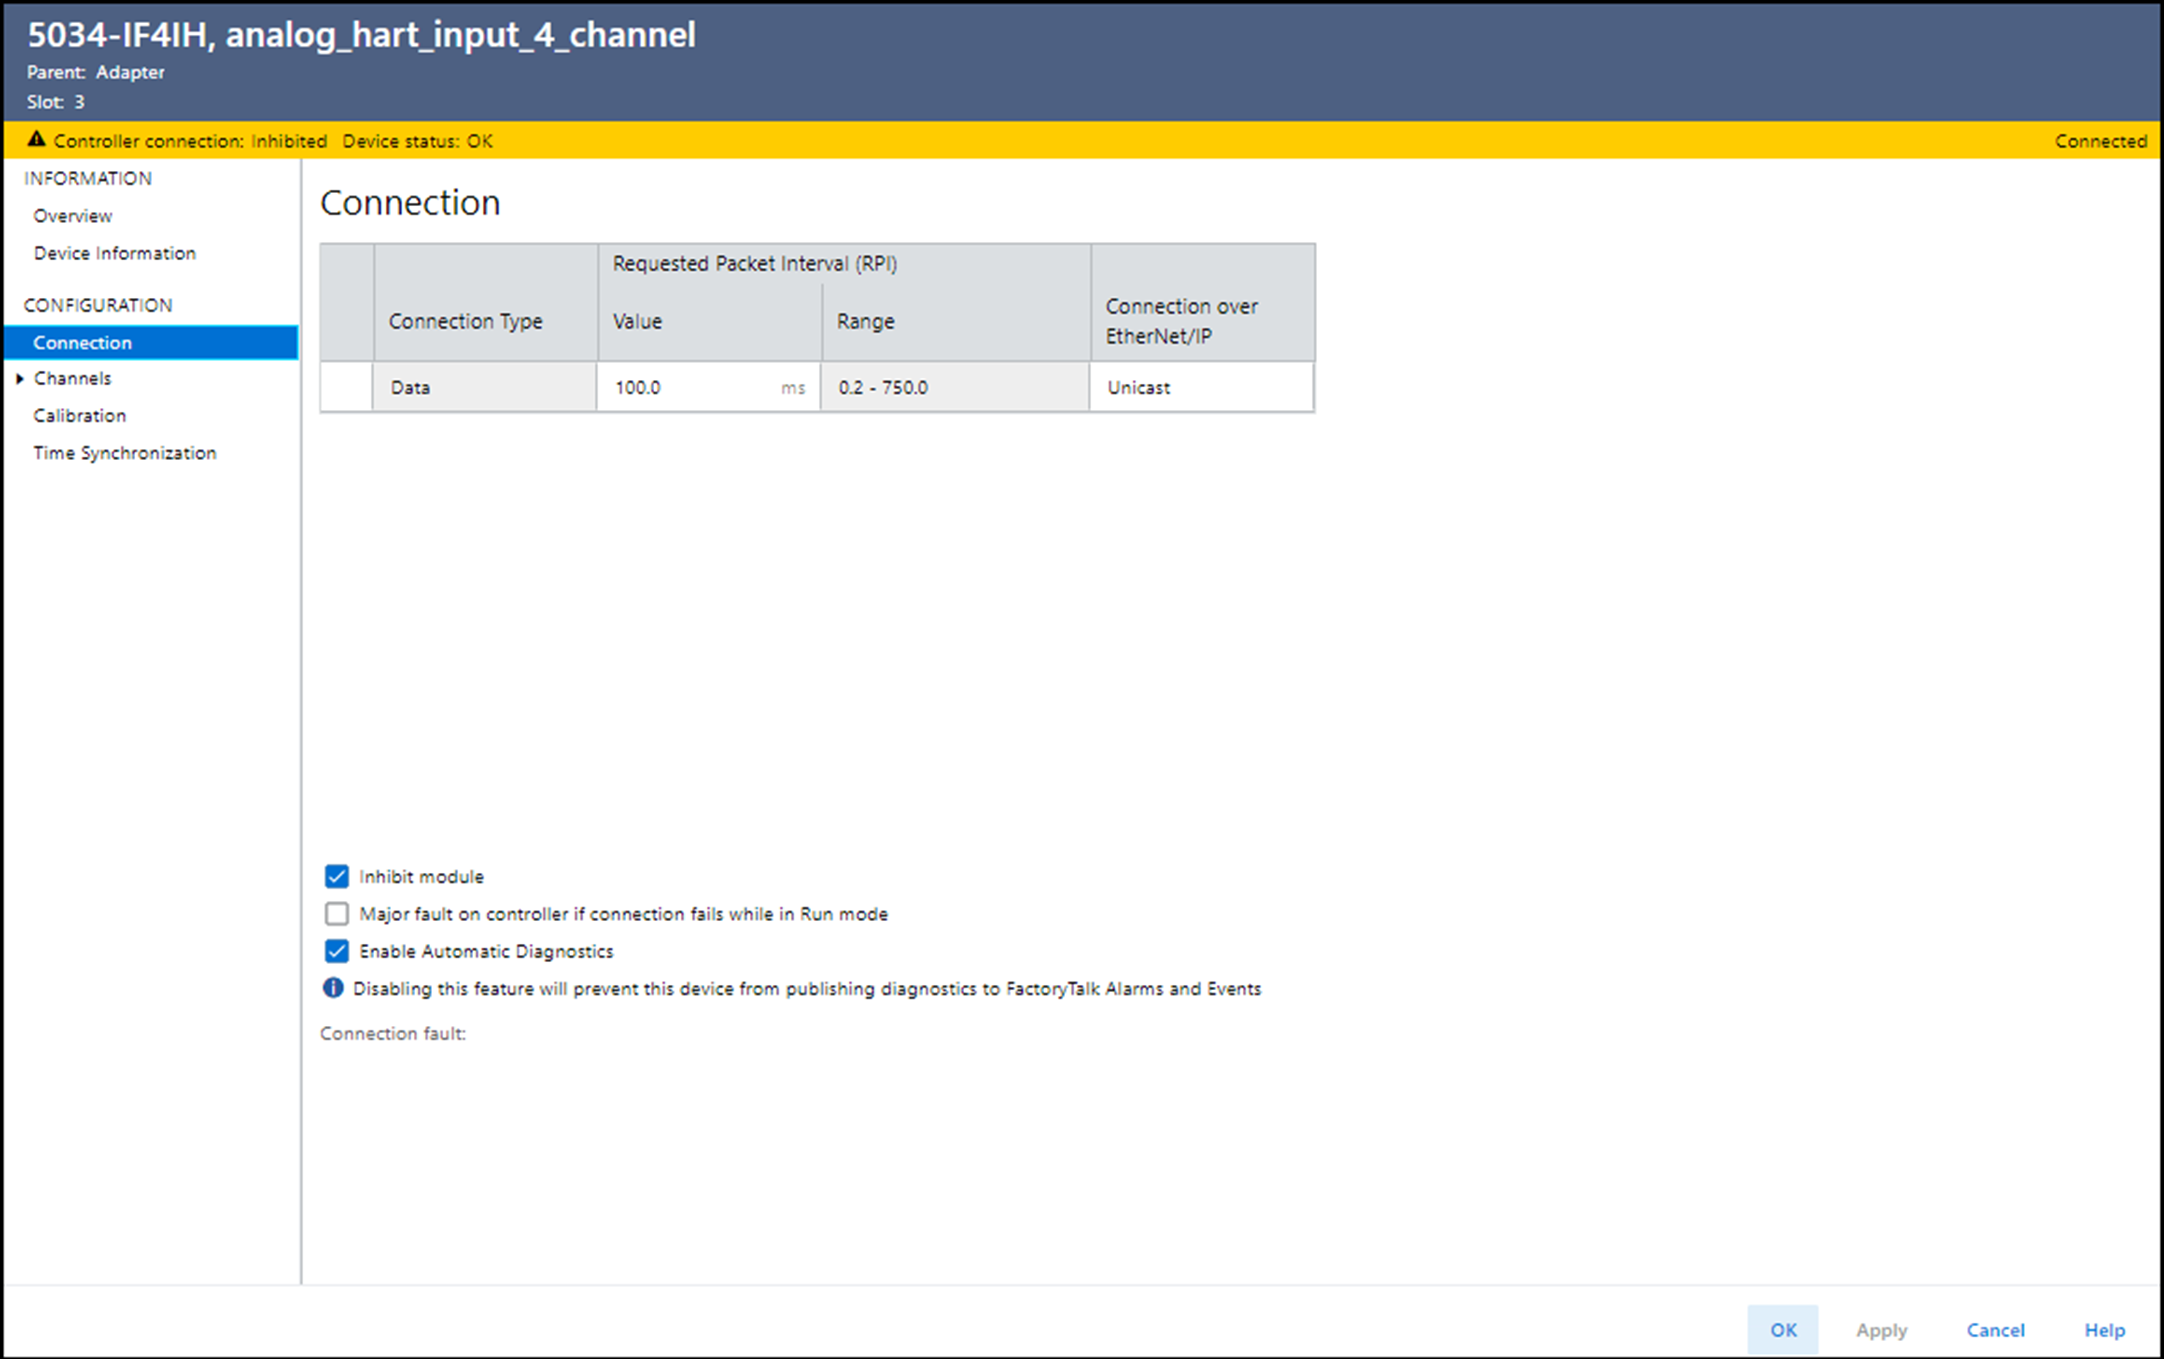Click the Cancel link button

coord(1995,1330)
